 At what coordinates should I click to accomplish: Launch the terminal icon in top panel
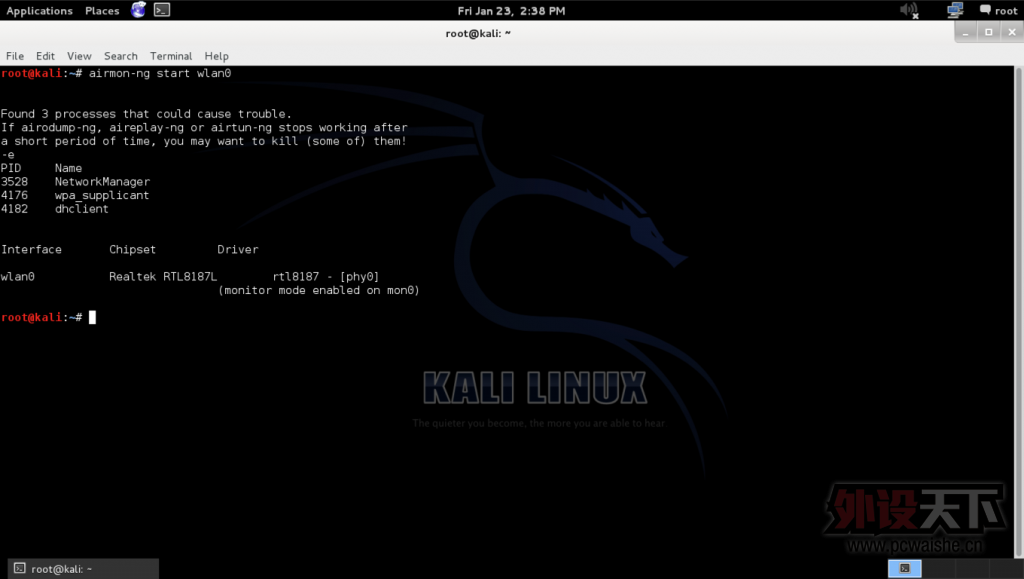(161, 10)
